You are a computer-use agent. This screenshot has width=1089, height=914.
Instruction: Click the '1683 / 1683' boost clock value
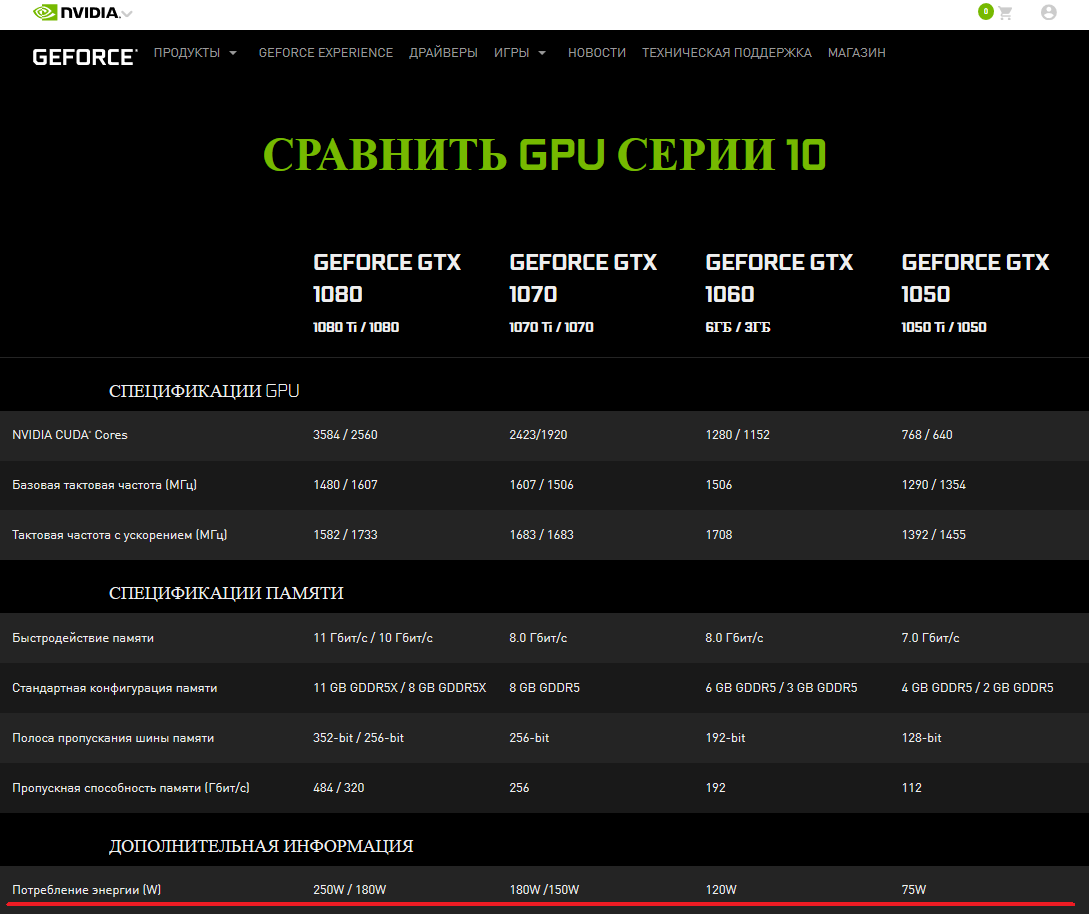pyautogui.click(x=542, y=535)
